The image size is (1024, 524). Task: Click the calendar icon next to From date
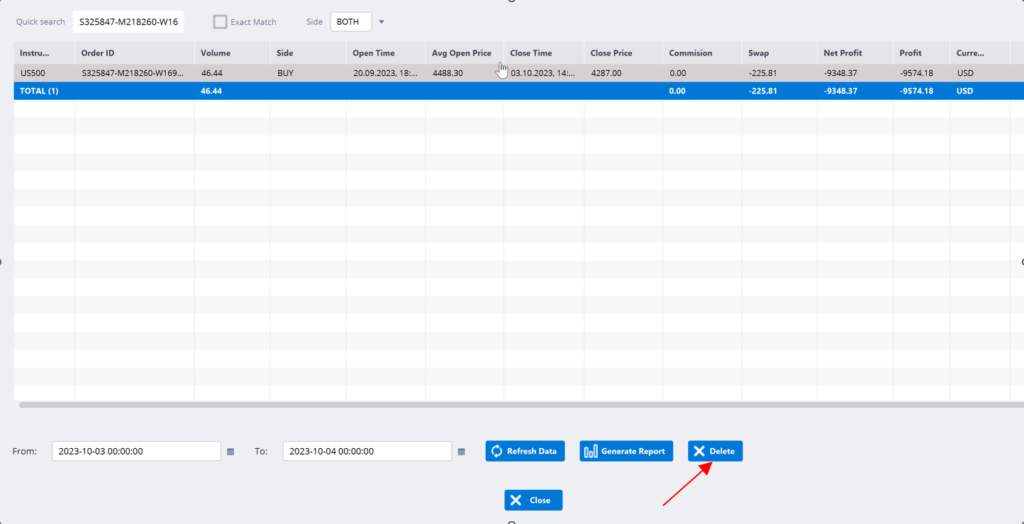pyautogui.click(x=230, y=451)
